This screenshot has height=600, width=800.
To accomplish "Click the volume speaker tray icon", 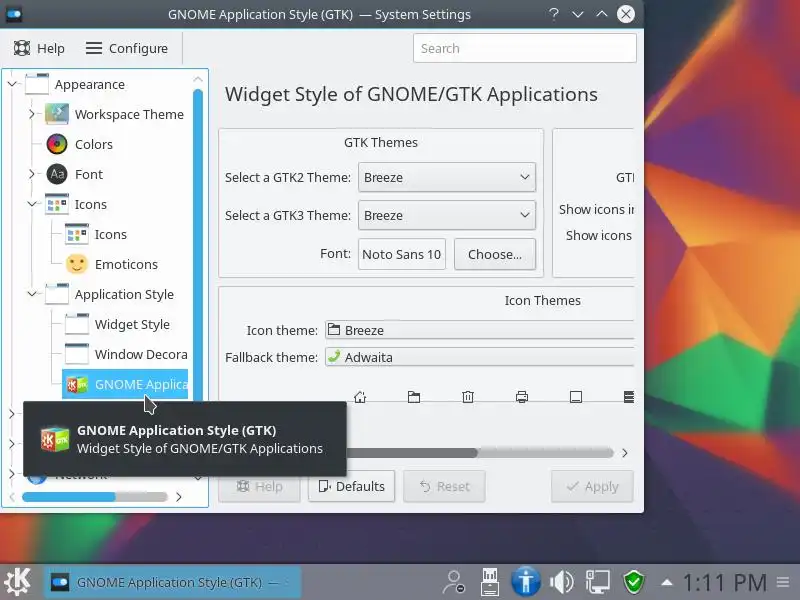I will coord(562,582).
